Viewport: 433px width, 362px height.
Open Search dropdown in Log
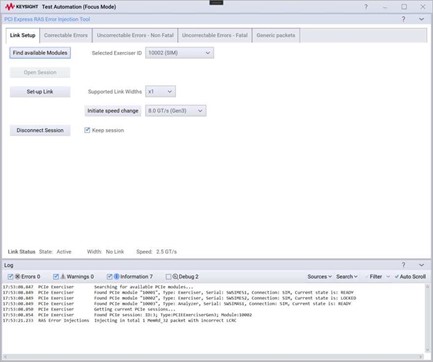point(347,277)
